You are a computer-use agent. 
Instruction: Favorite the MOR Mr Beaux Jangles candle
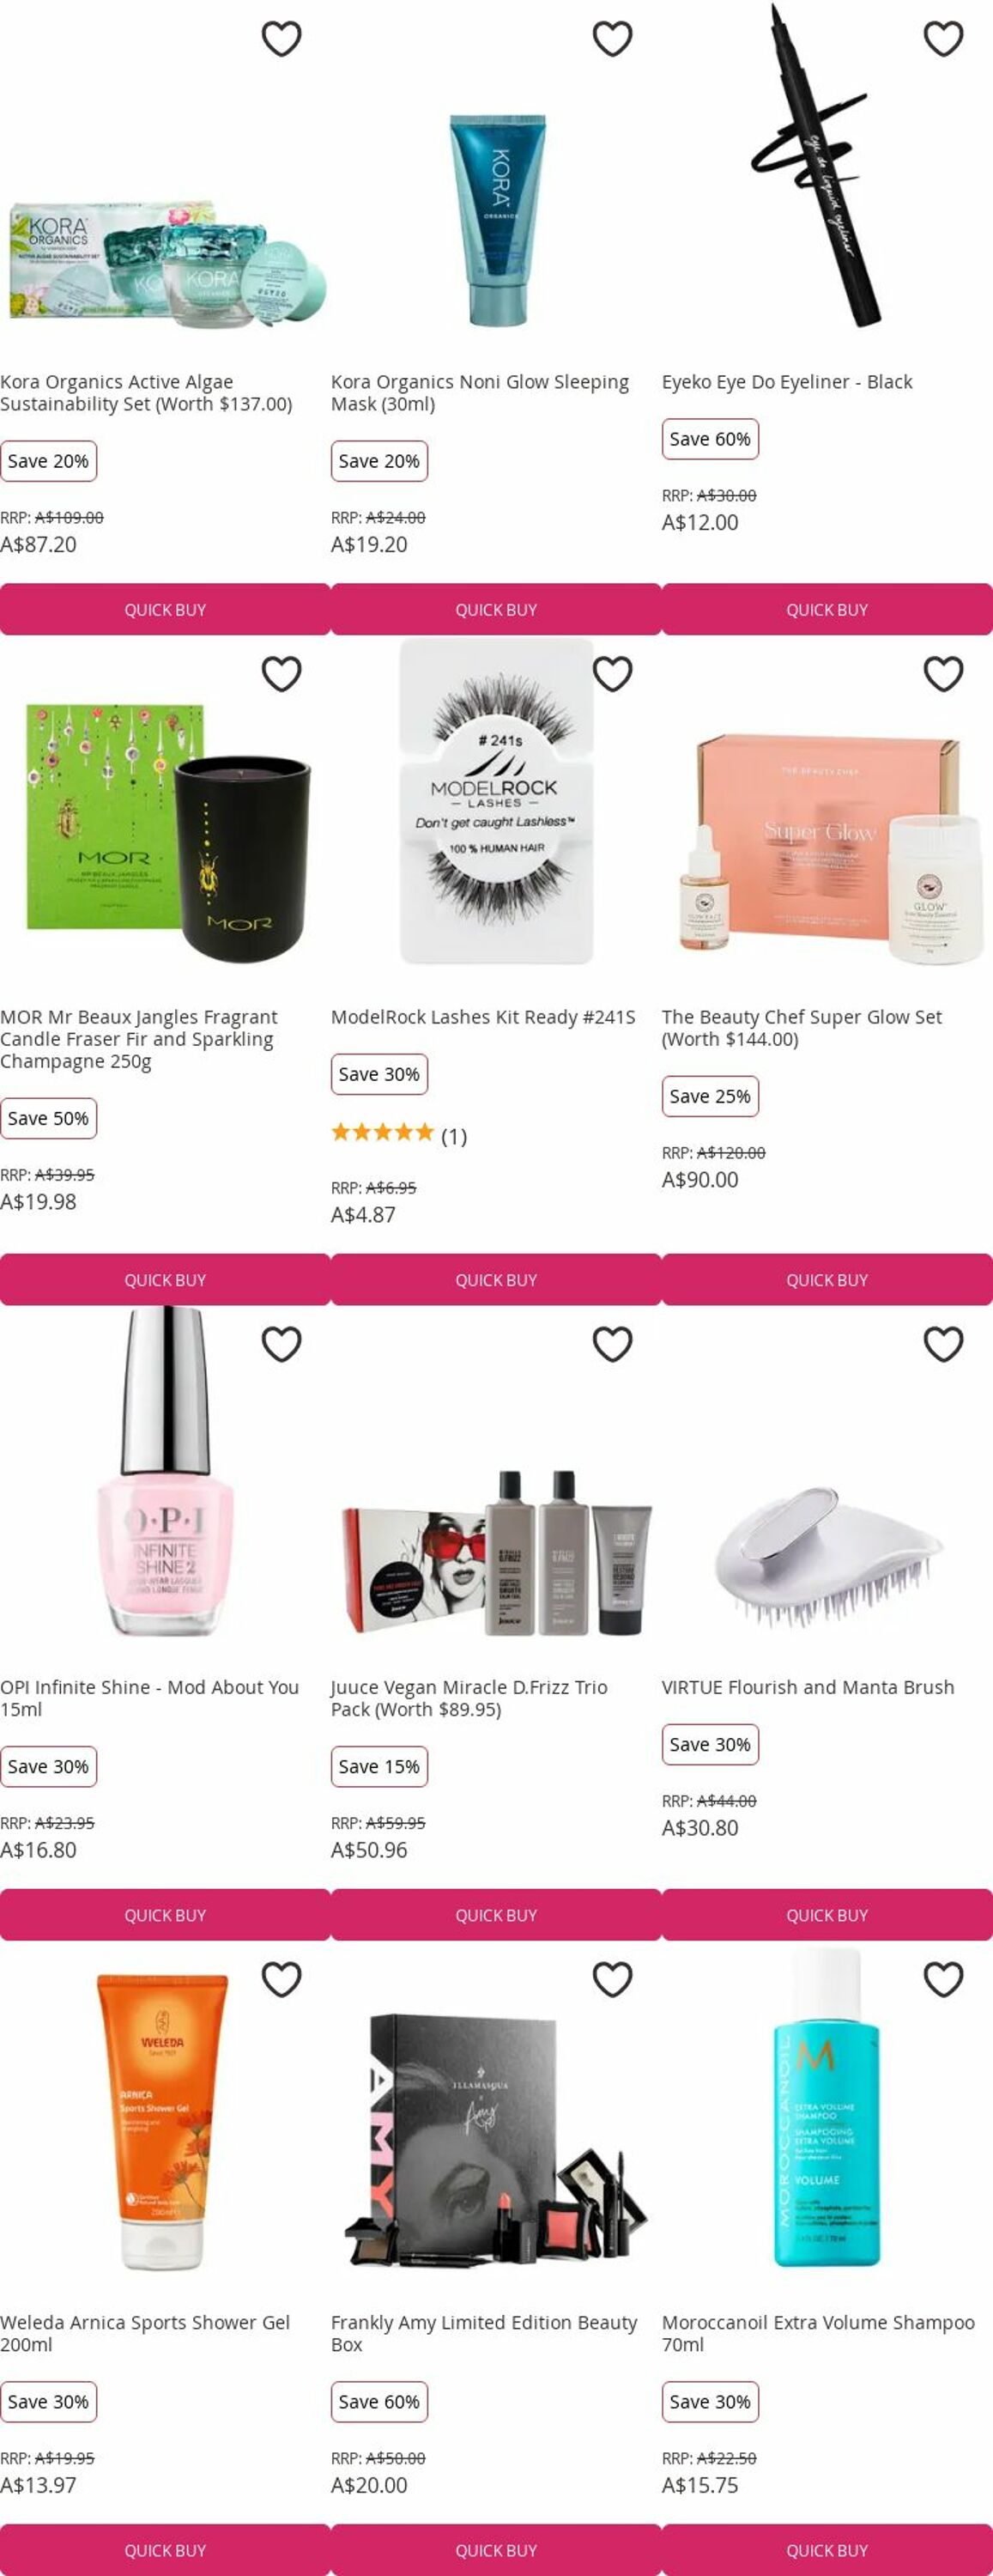click(x=281, y=674)
